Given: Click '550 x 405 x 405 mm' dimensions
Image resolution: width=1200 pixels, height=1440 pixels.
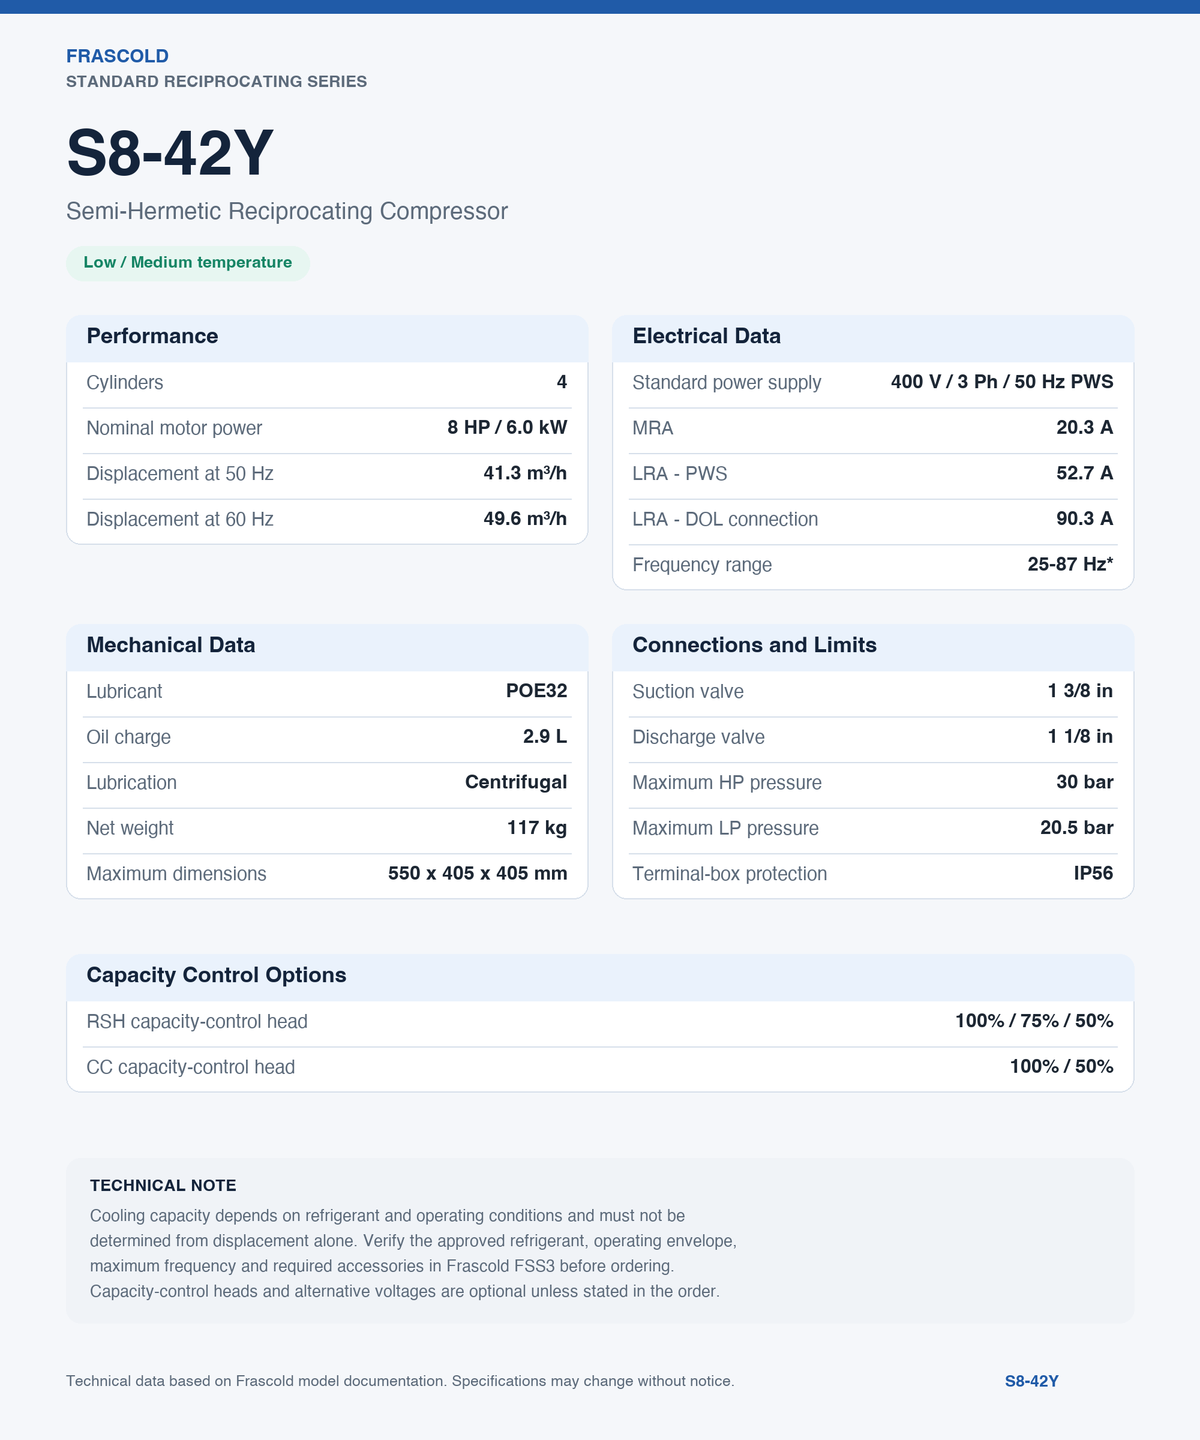Looking at the screenshot, I should tap(478, 873).
